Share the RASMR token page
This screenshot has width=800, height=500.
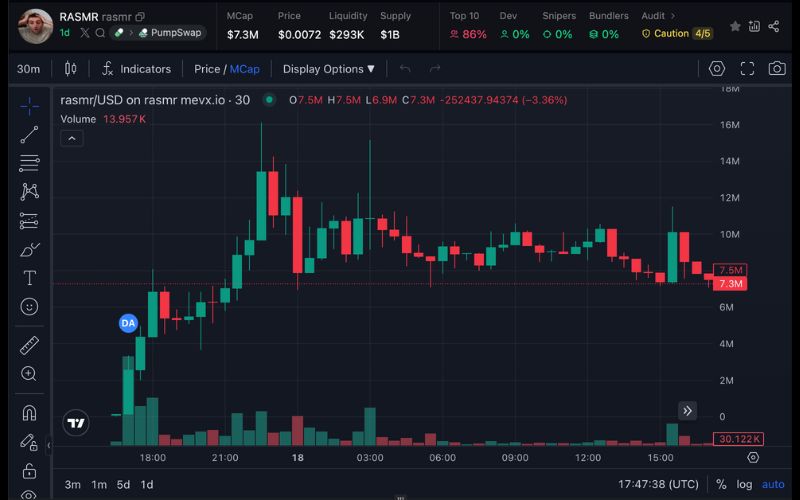tap(773, 27)
